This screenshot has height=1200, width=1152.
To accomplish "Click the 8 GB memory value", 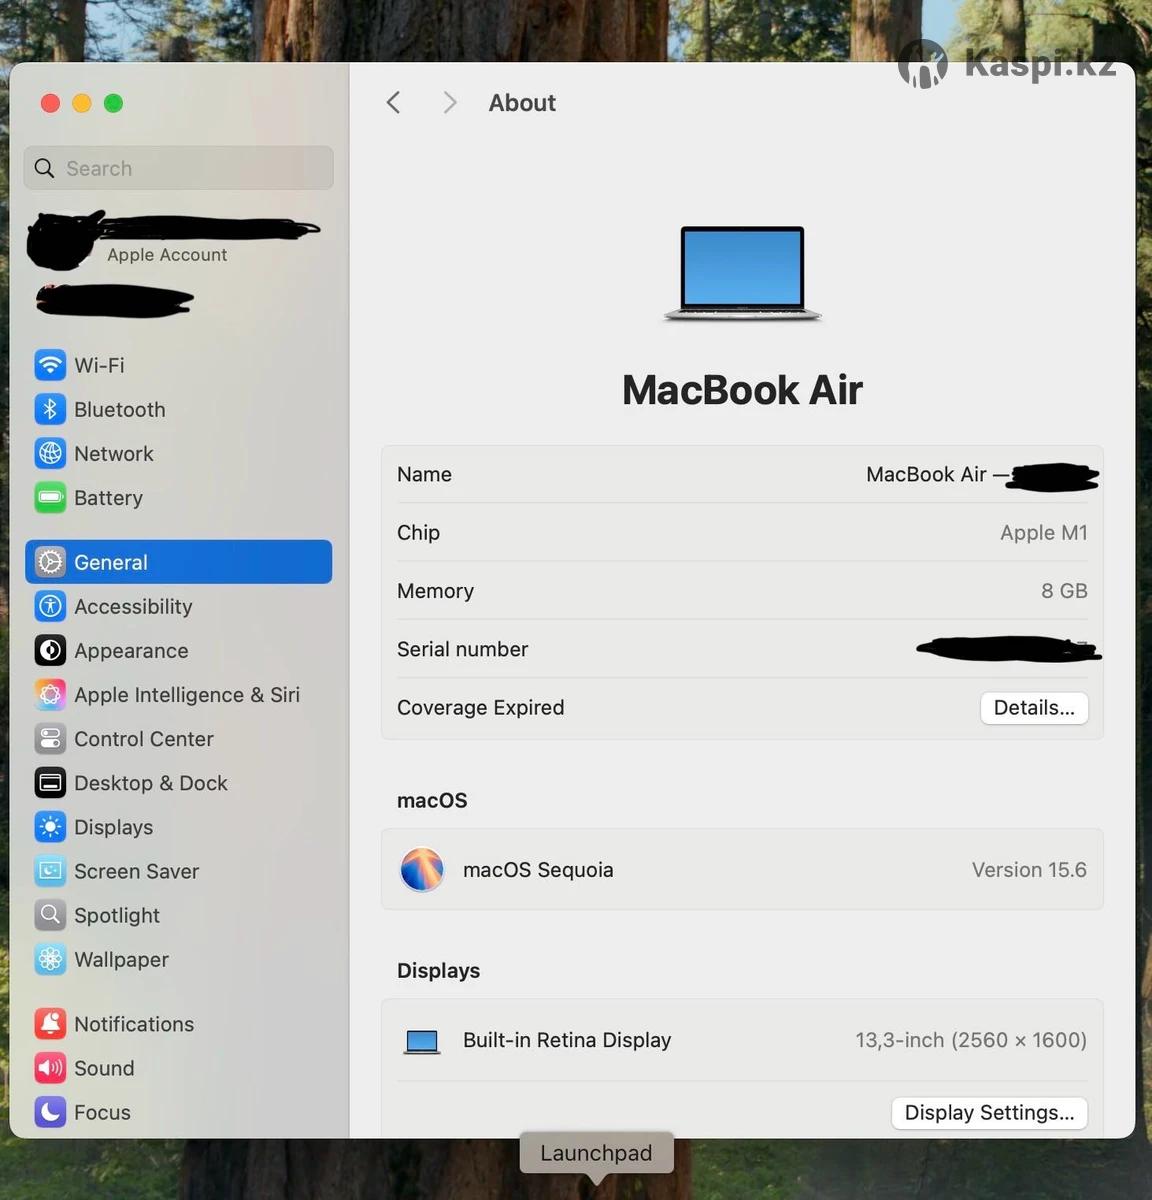I will click(1064, 591).
